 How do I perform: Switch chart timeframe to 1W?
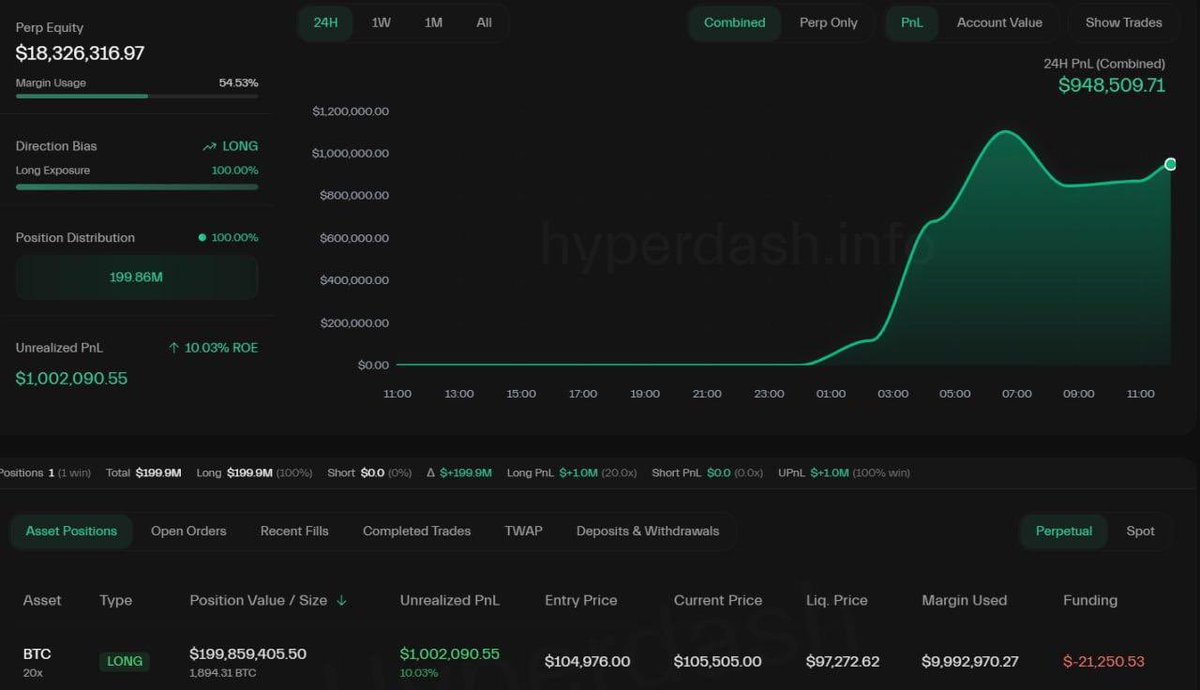(380, 22)
